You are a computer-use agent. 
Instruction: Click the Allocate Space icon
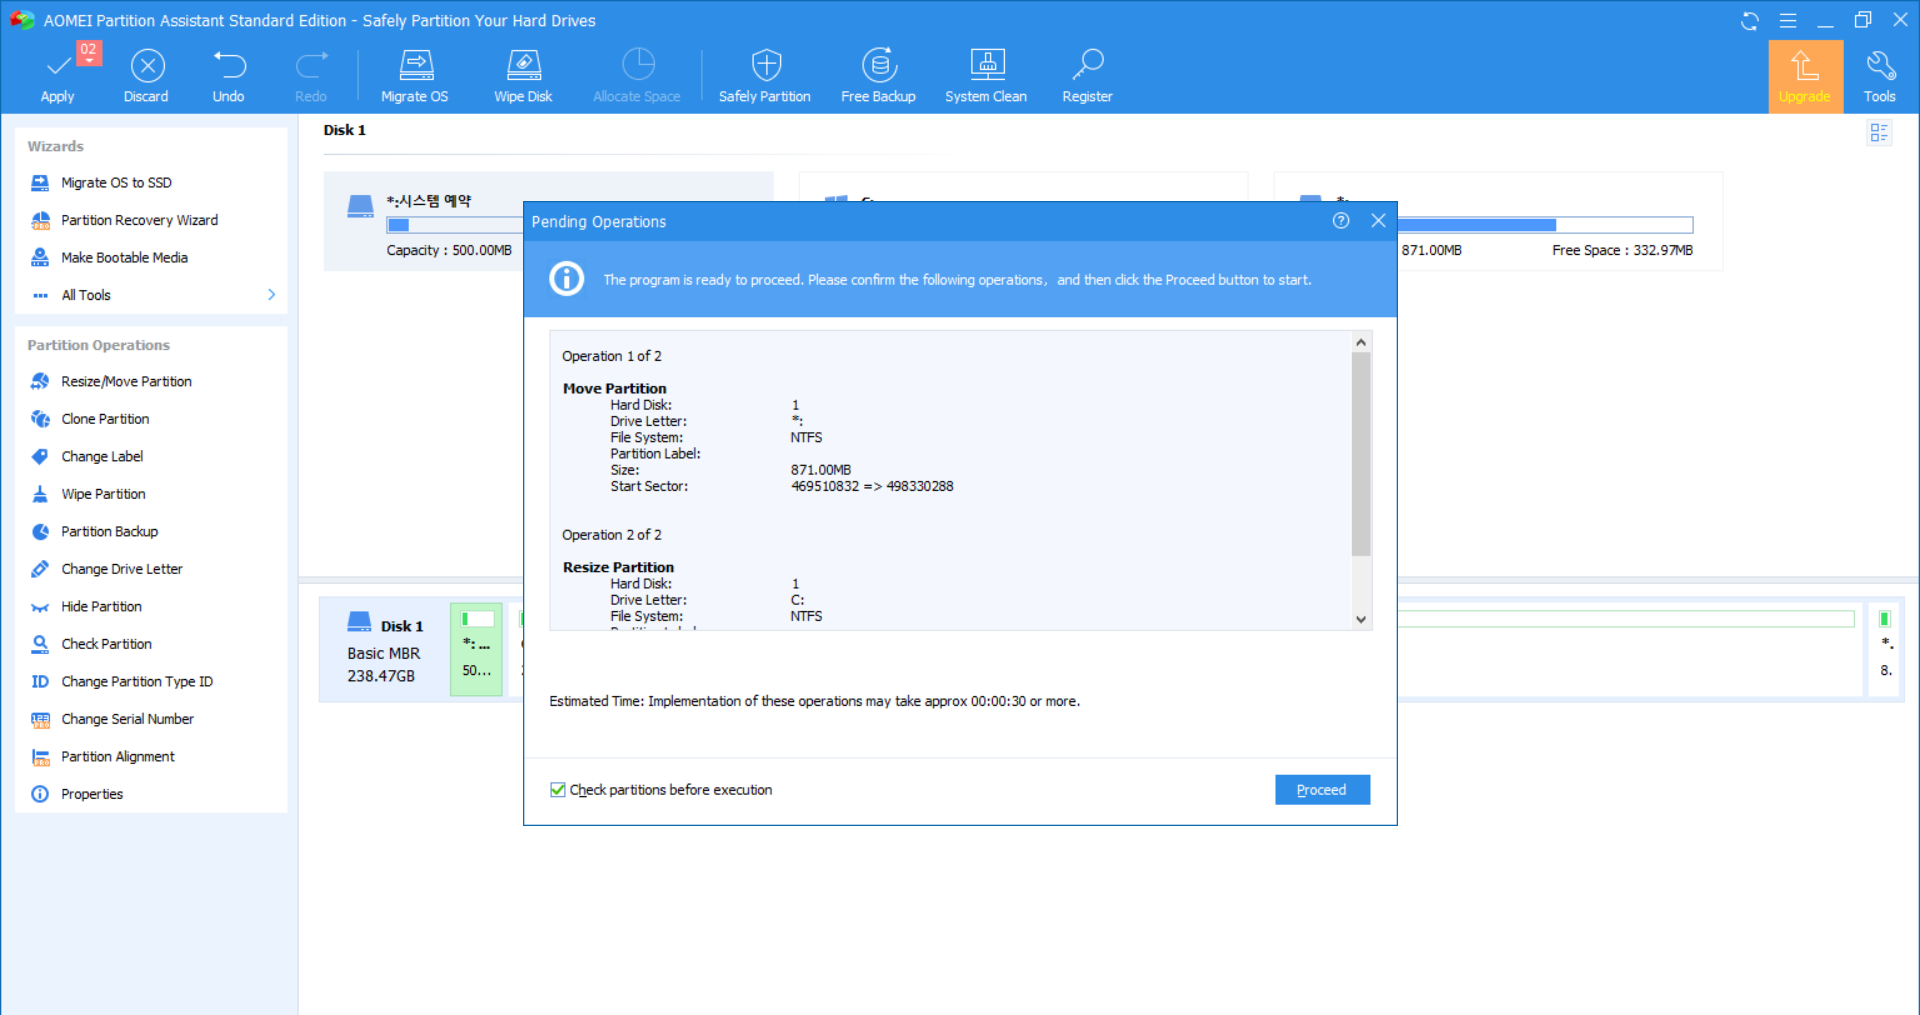pyautogui.click(x=637, y=66)
